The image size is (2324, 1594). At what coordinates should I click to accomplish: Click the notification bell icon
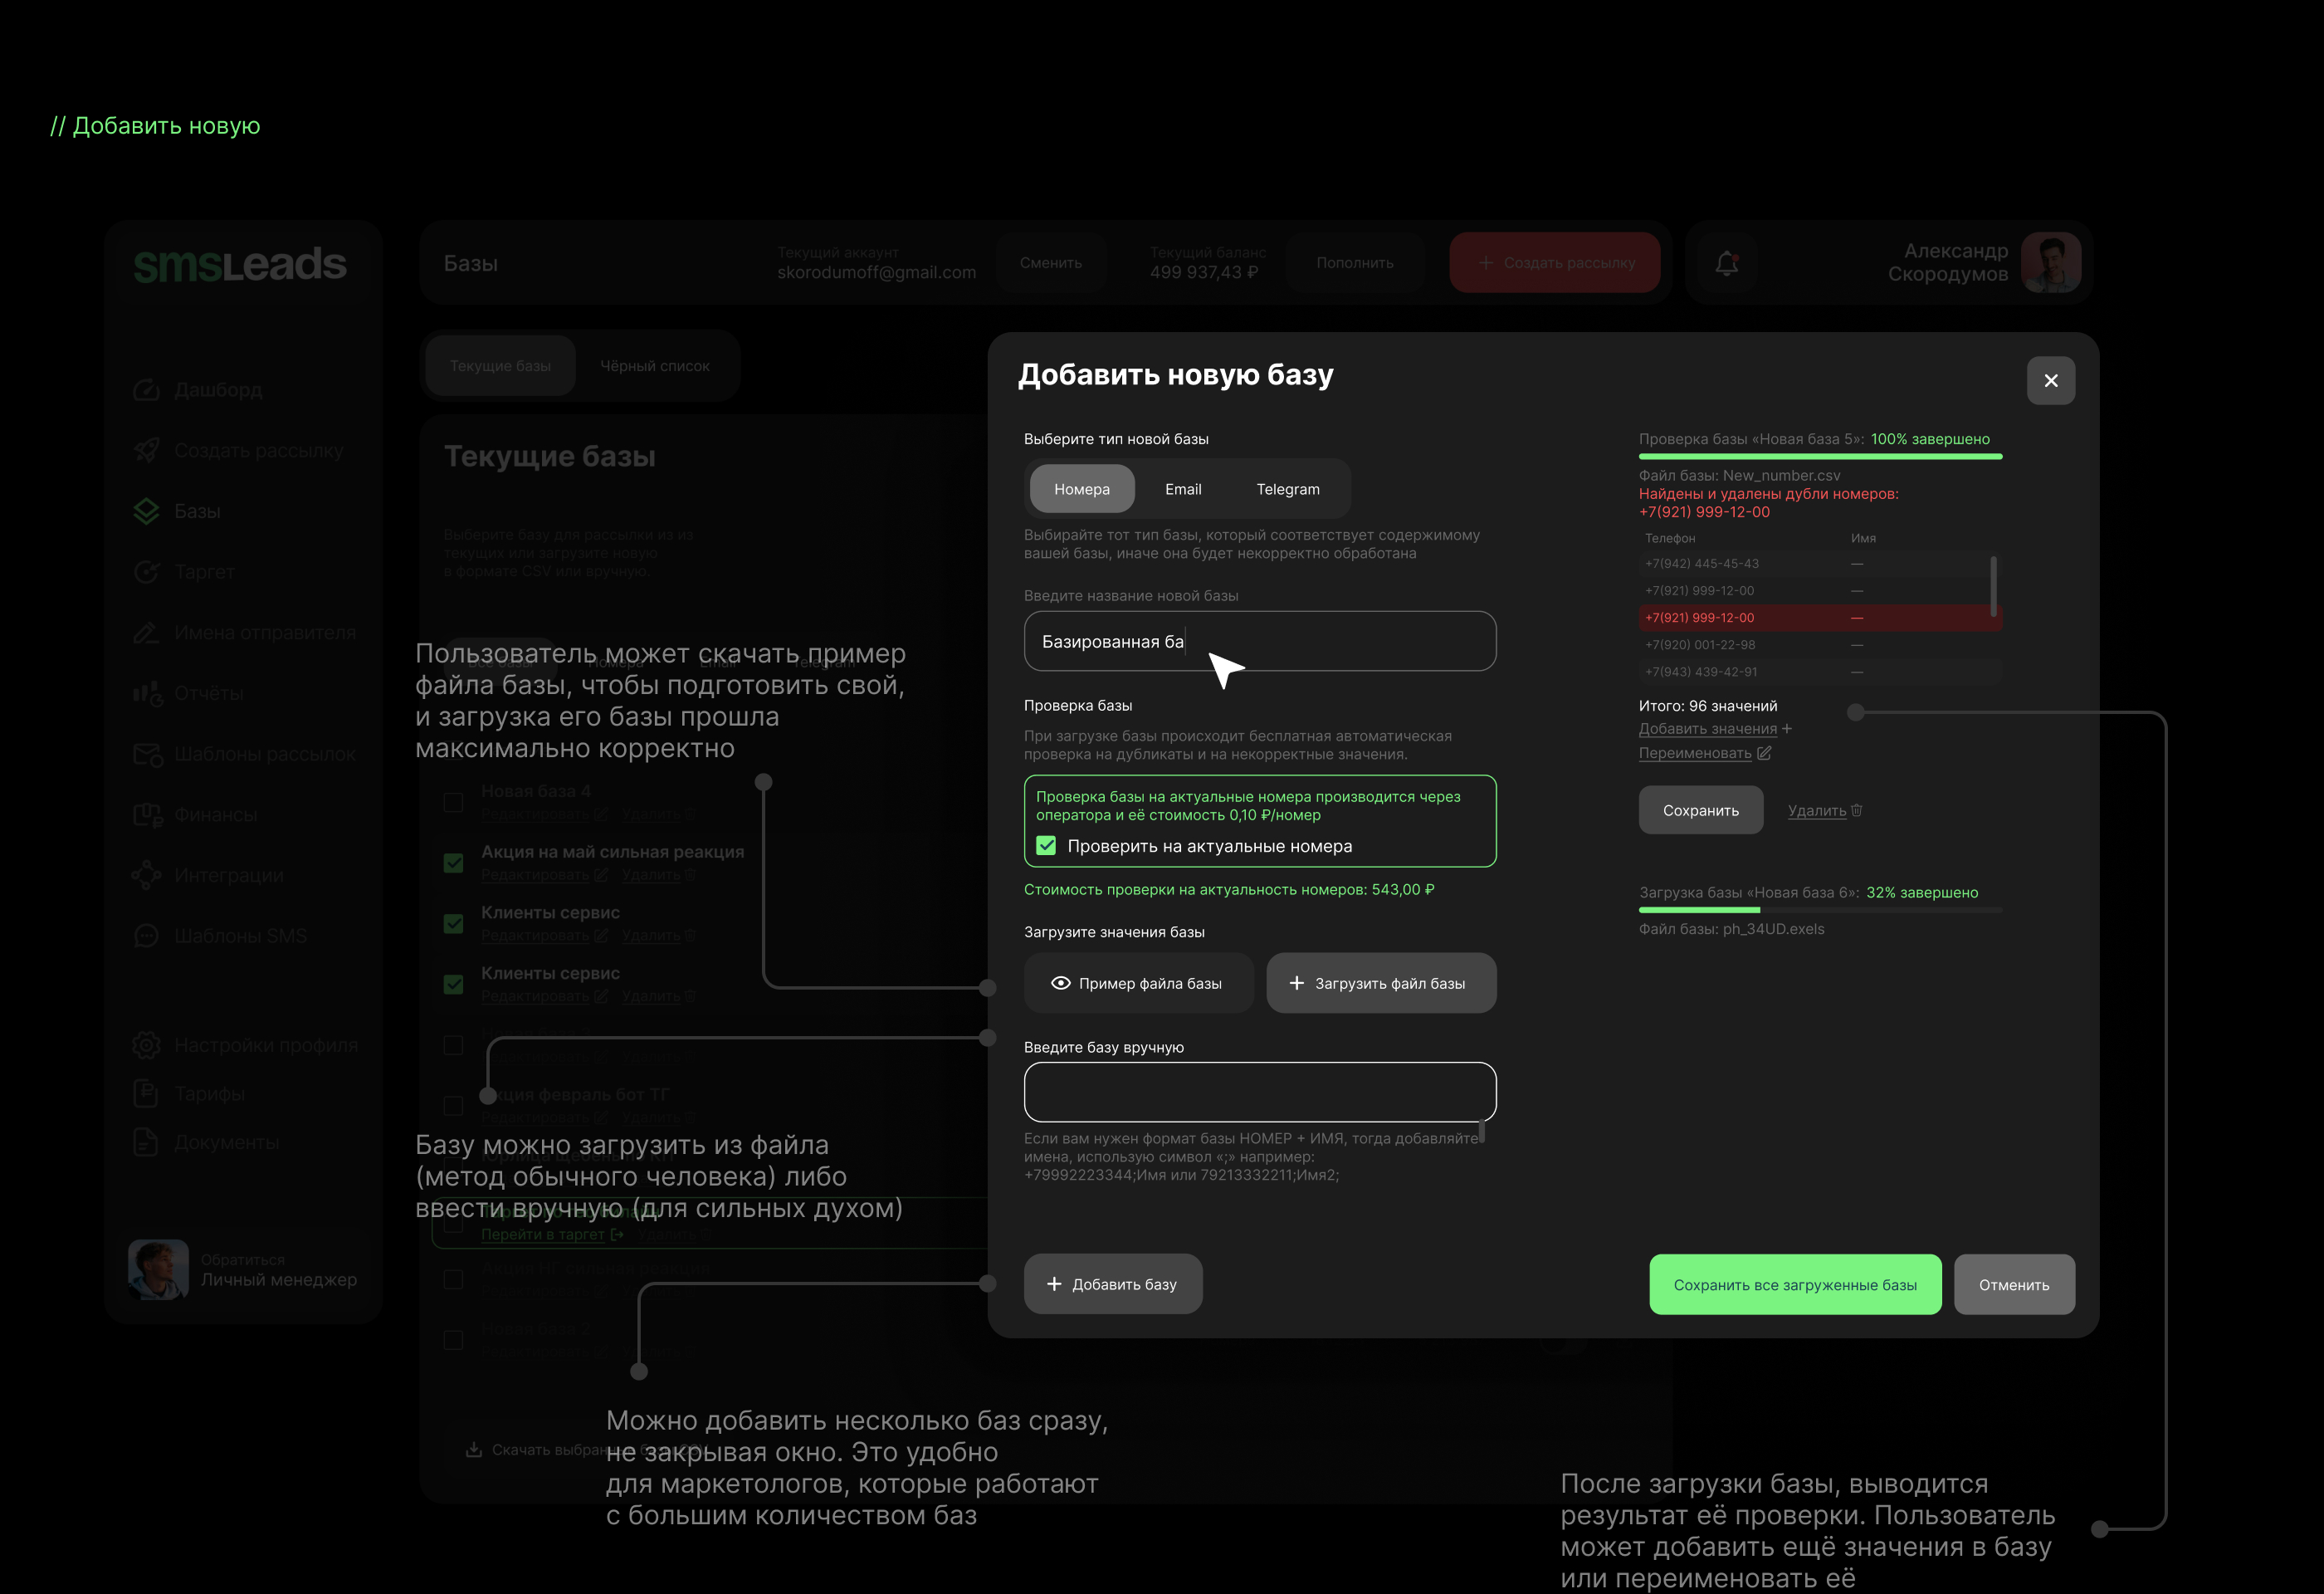coord(1726,263)
